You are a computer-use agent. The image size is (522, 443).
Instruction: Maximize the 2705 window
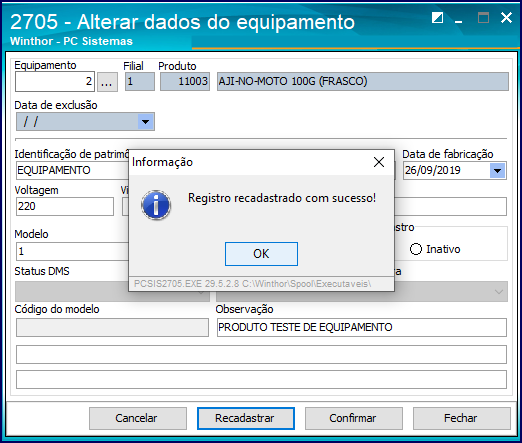(483, 18)
